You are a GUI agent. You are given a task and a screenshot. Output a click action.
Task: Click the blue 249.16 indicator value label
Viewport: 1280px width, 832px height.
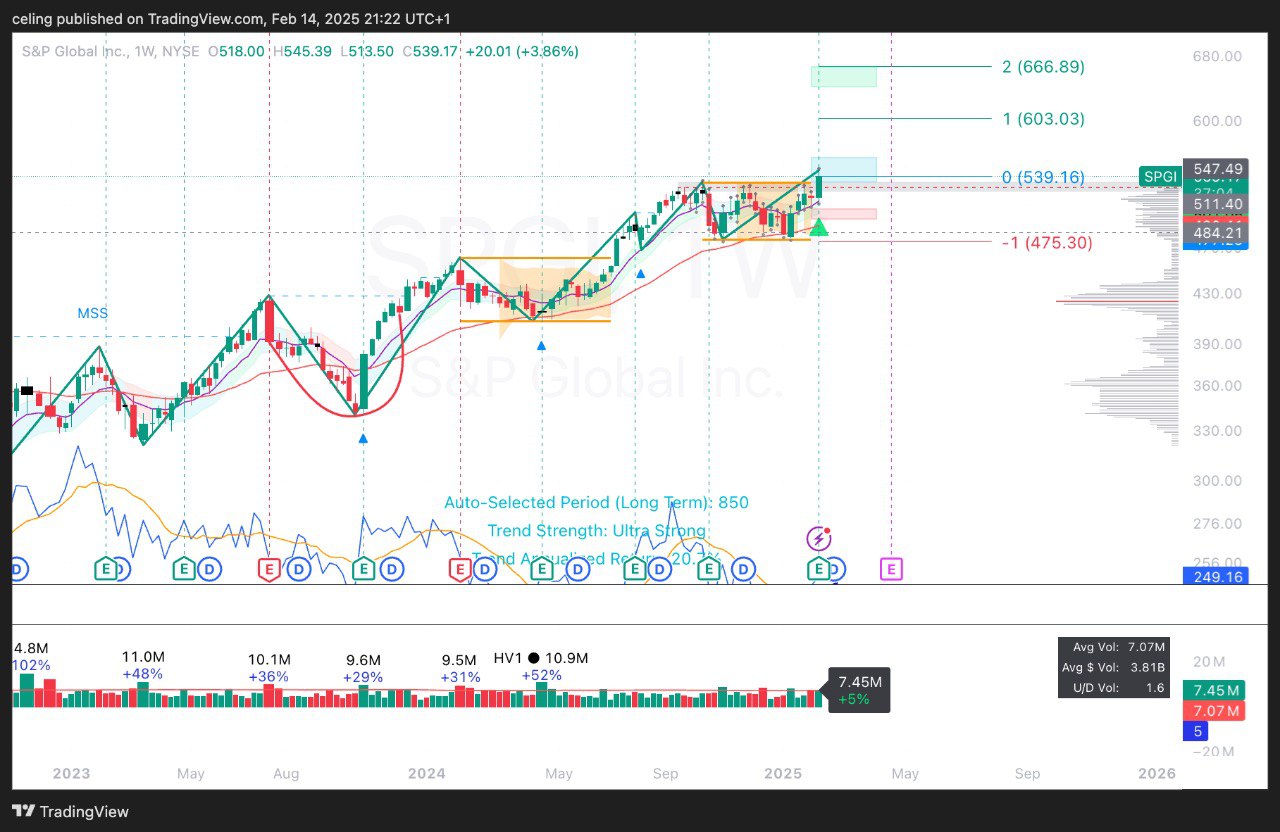(x=1214, y=577)
